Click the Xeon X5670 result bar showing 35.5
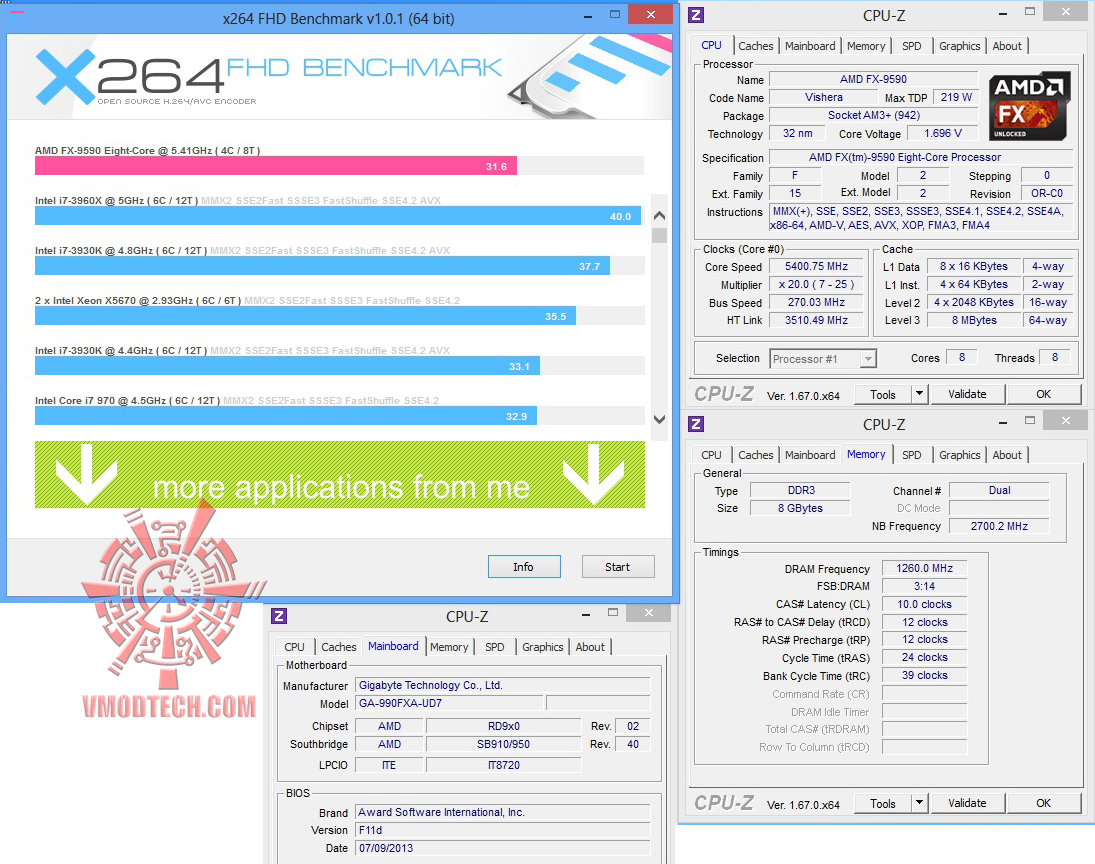 tap(305, 316)
